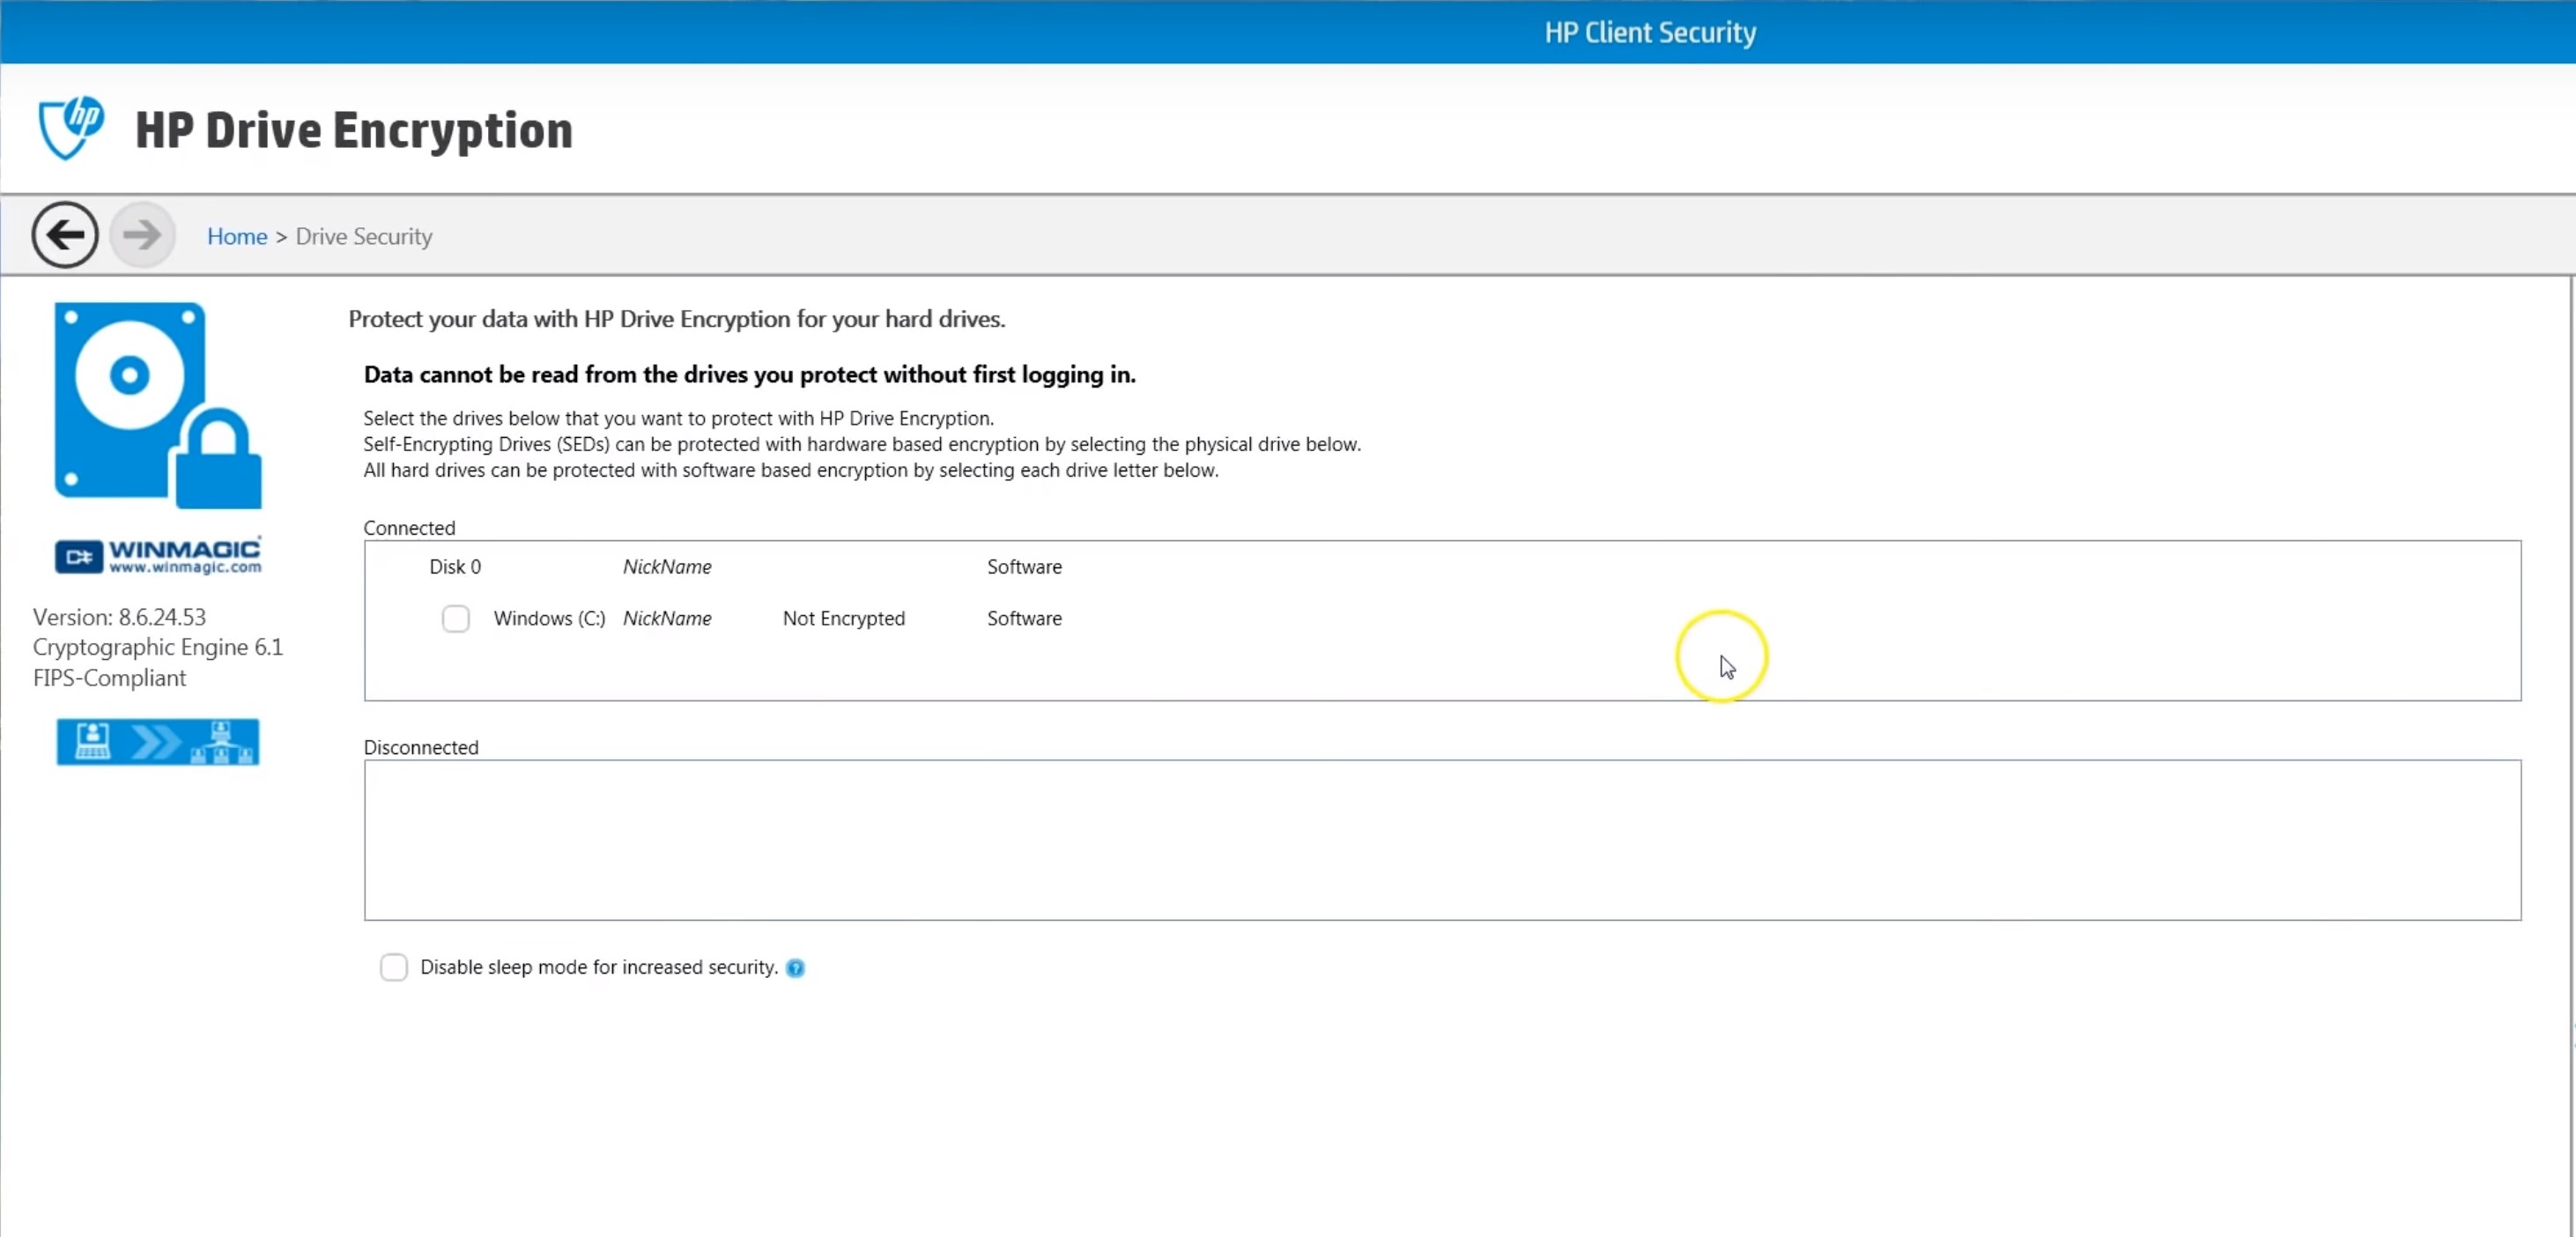Click the hard drive with padlock icon
The image size is (2576, 1237).
(157, 405)
